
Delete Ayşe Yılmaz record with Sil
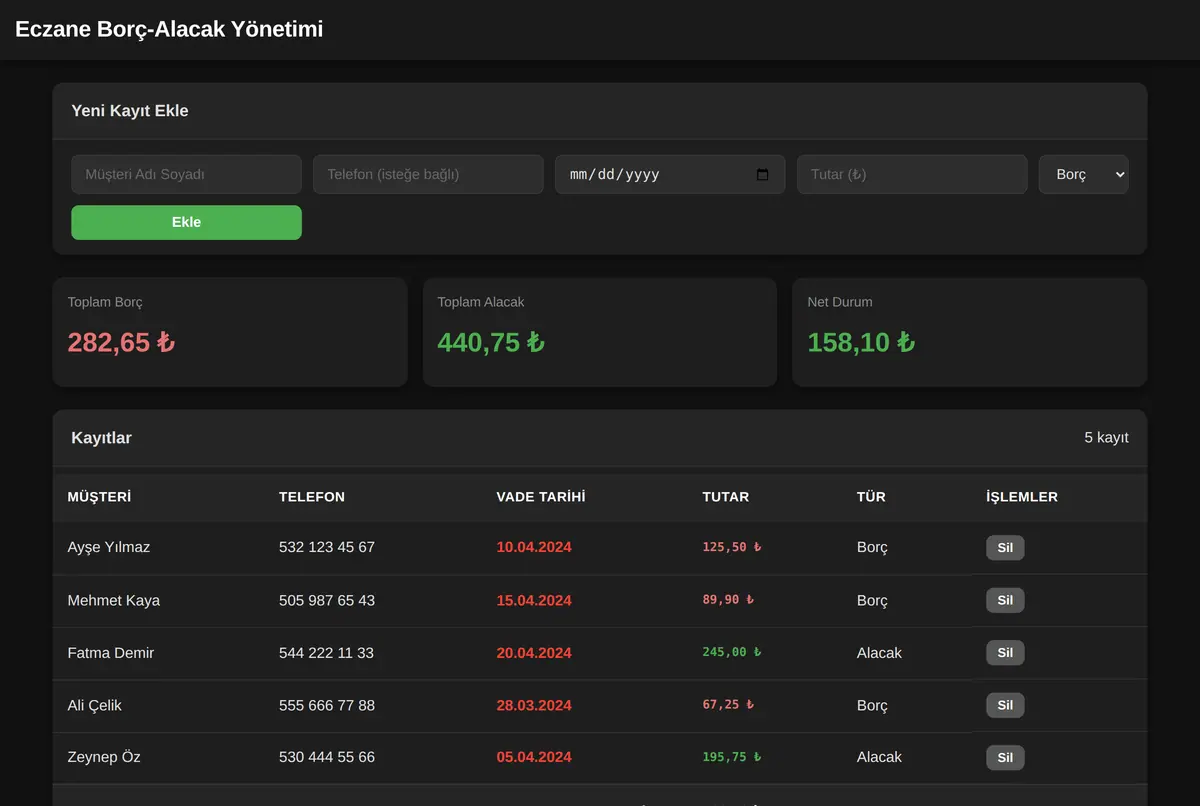1005,547
